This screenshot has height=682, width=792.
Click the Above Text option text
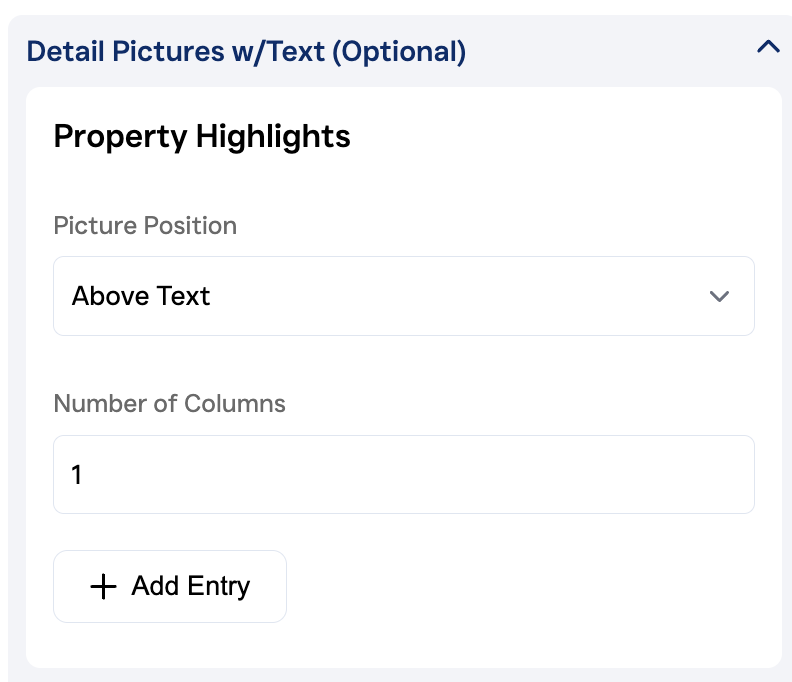(141, 296)
